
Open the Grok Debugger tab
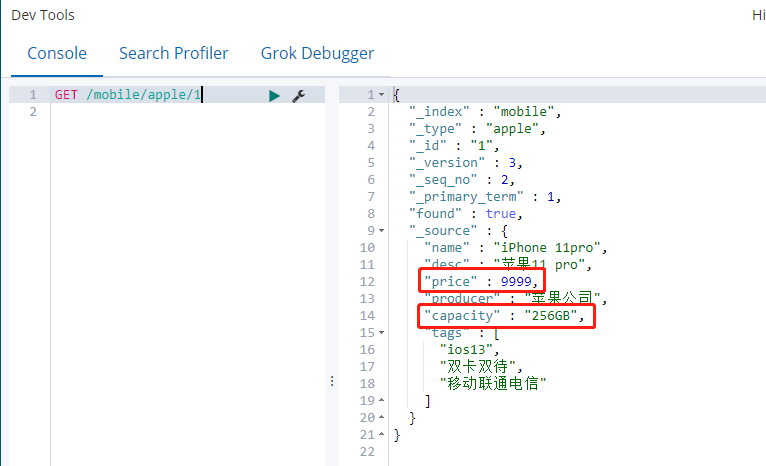[x=317, y=54]
